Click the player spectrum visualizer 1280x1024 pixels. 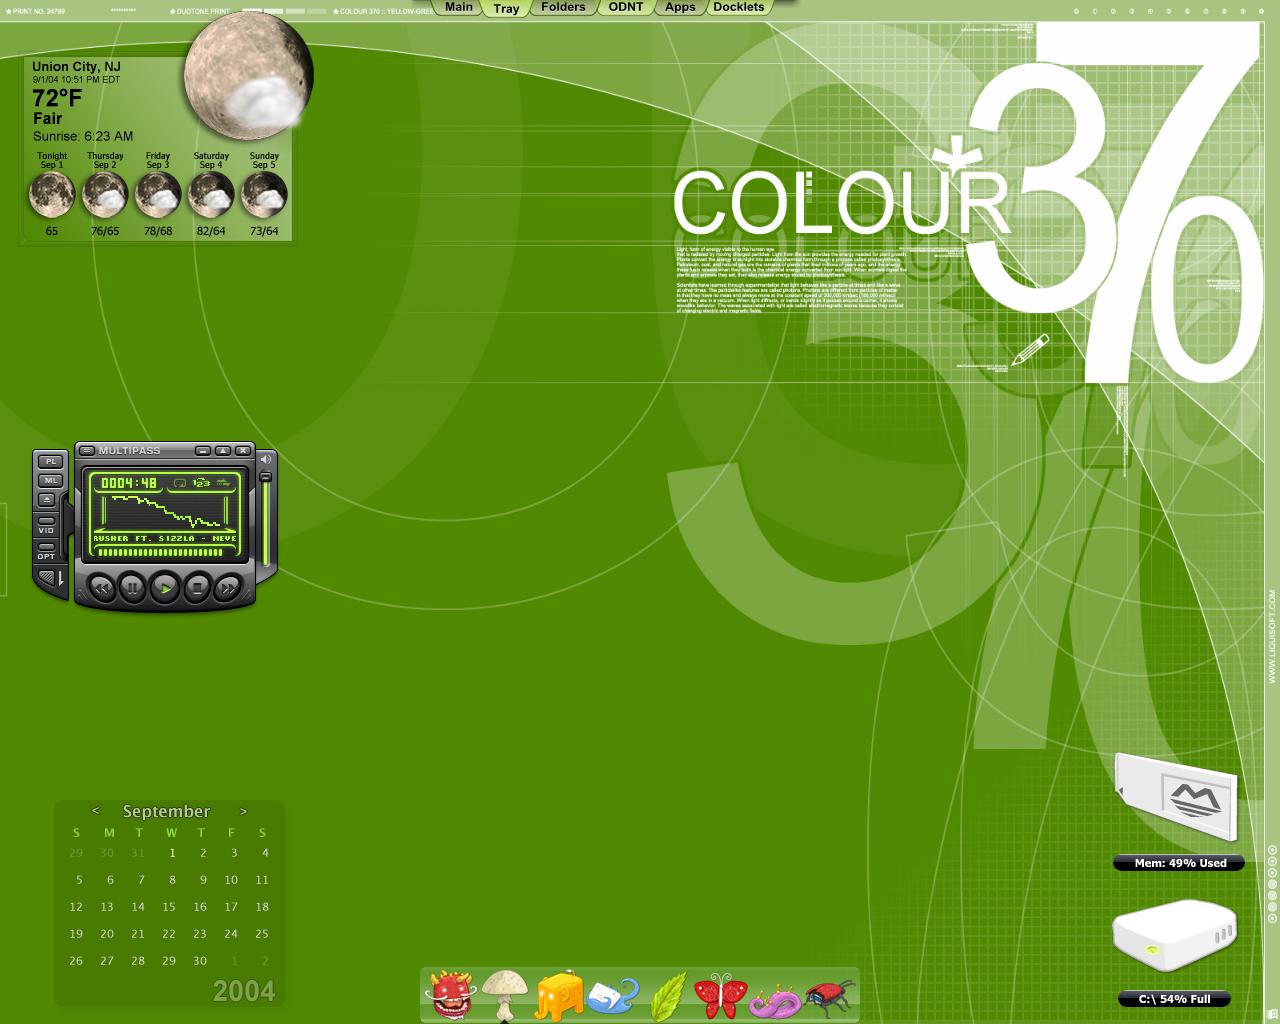tap(166, 512)
